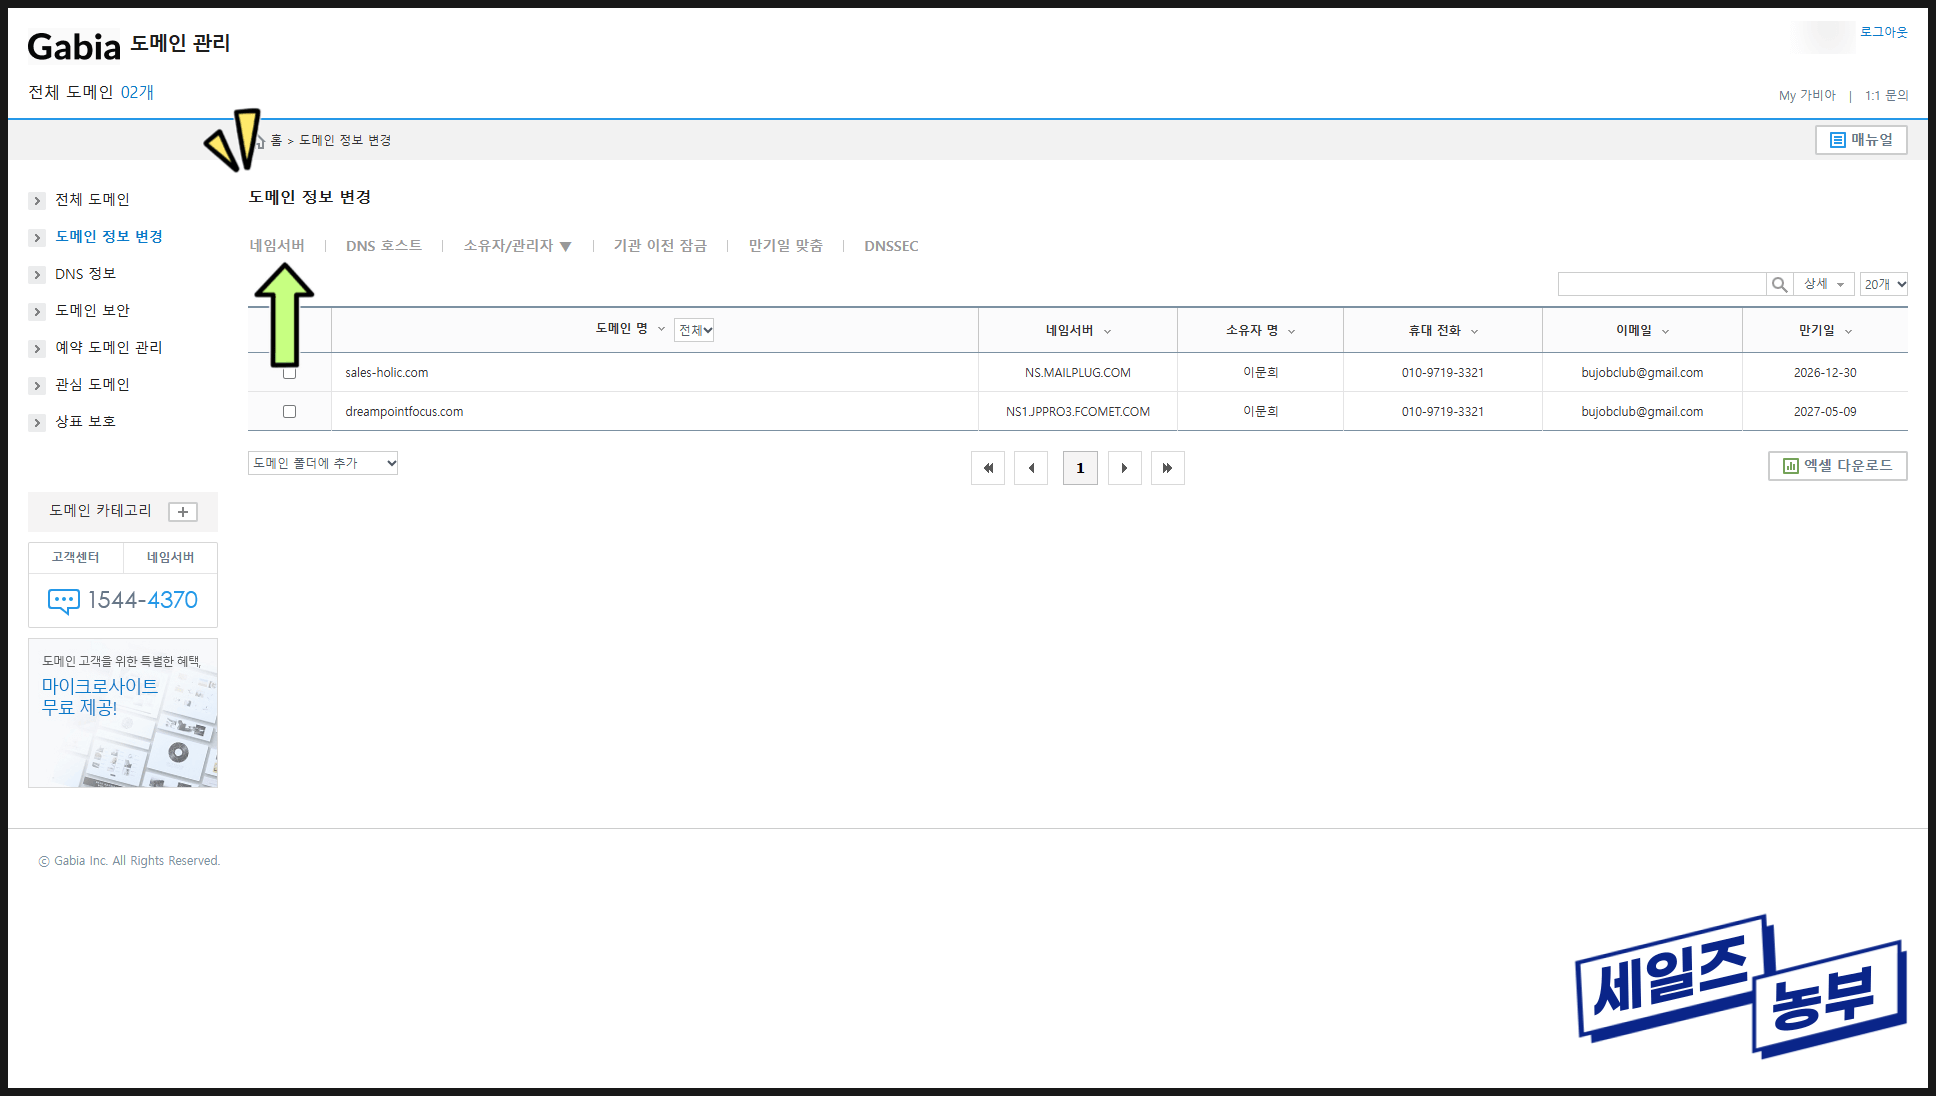The height and width of the screenshot is (1096, 1936).
Task: Click the search magnifier icon
Action: [1779, 285]
